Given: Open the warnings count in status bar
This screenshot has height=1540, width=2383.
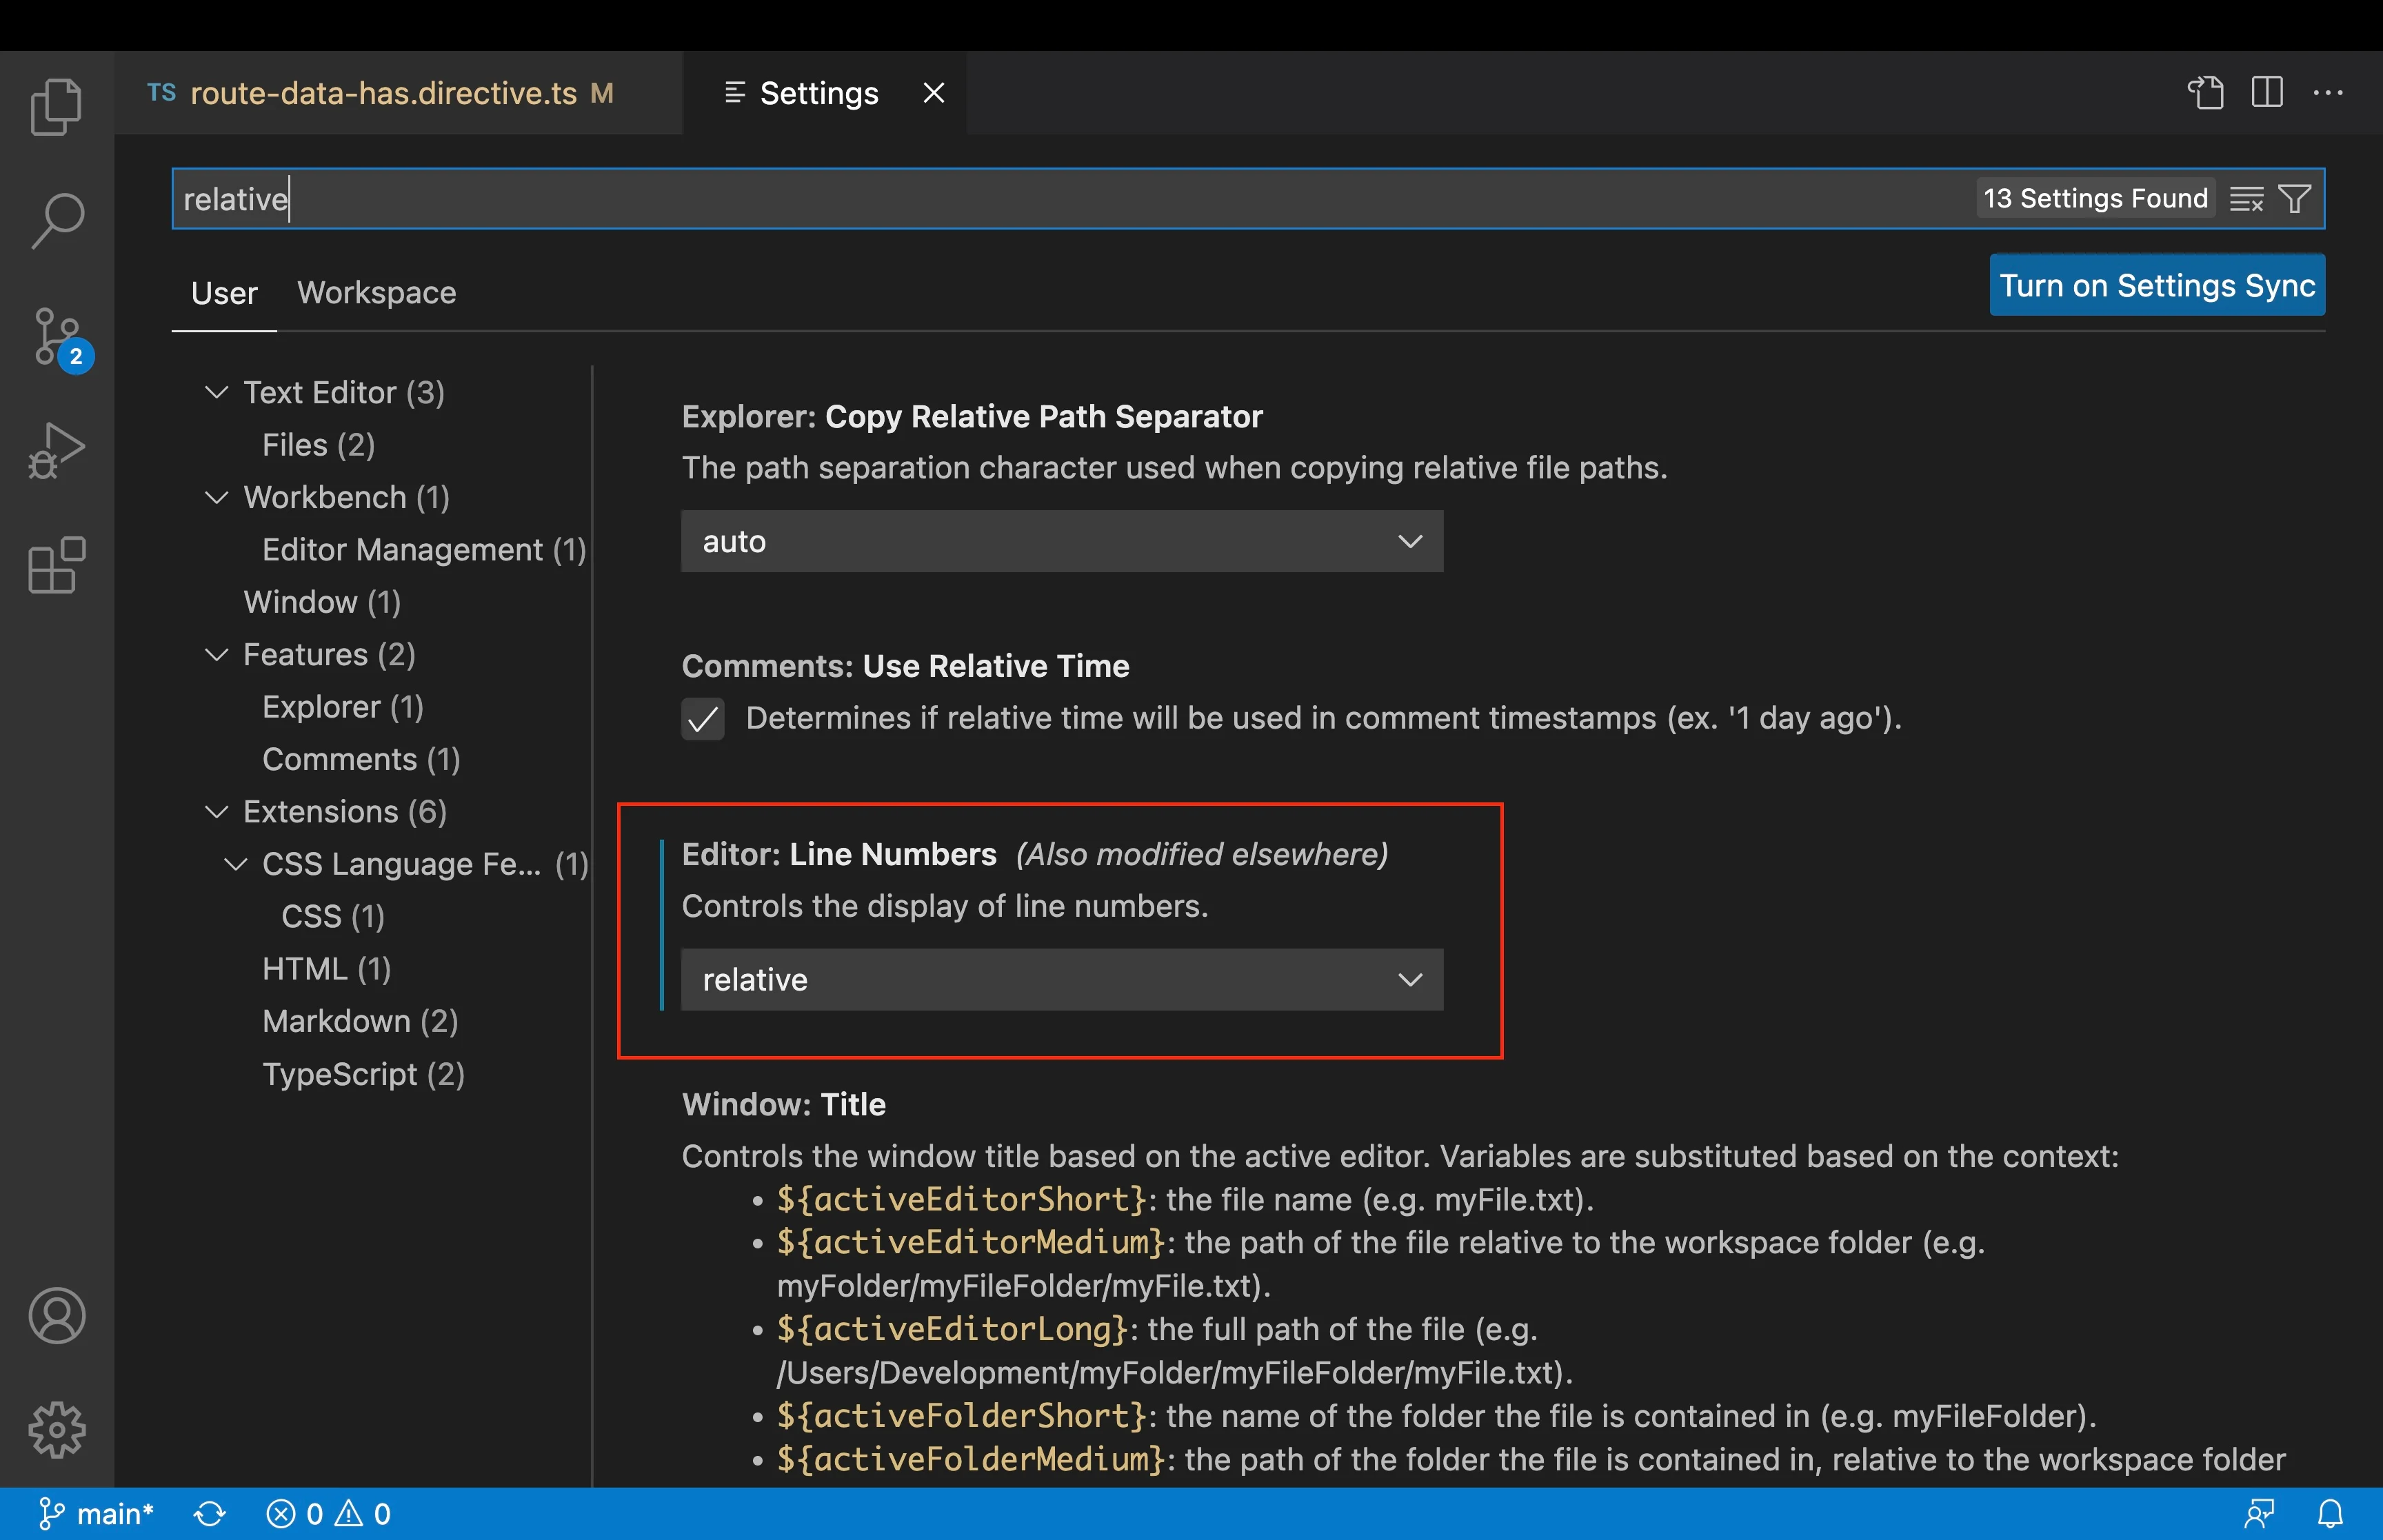Looking at the screenshot, I should tap(363, 1514).
